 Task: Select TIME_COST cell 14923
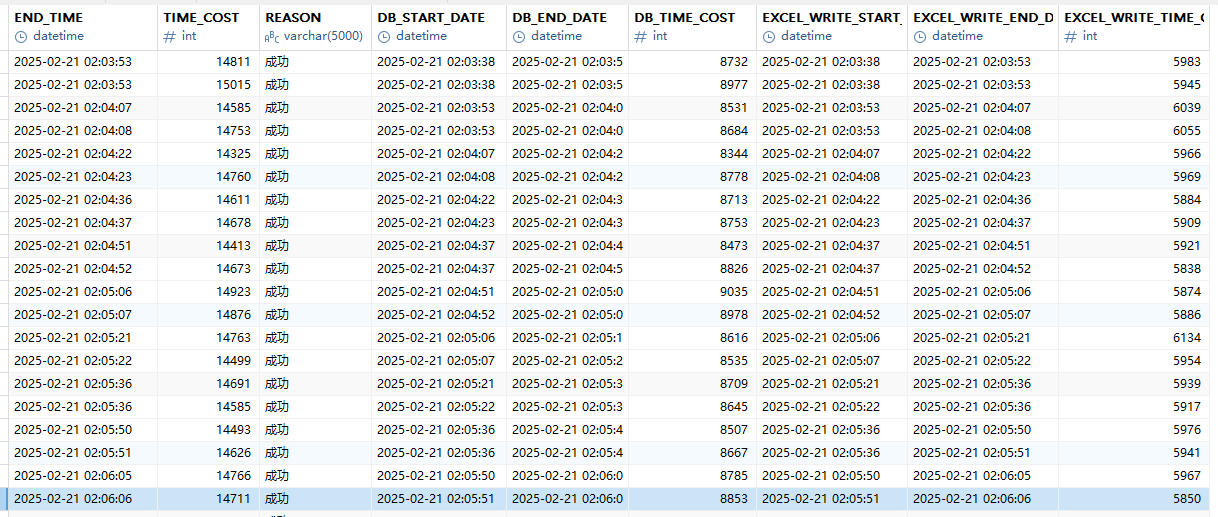[209, 292]
